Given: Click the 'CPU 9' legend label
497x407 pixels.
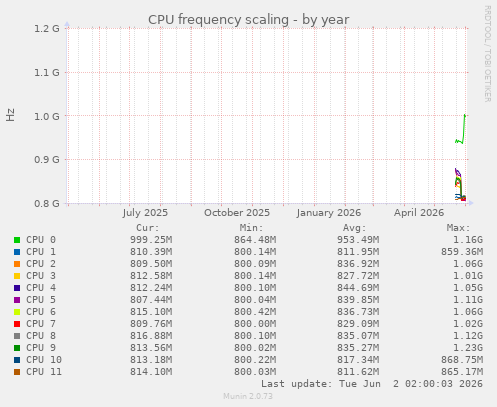Looking at the screenshot, I should 41,348.
